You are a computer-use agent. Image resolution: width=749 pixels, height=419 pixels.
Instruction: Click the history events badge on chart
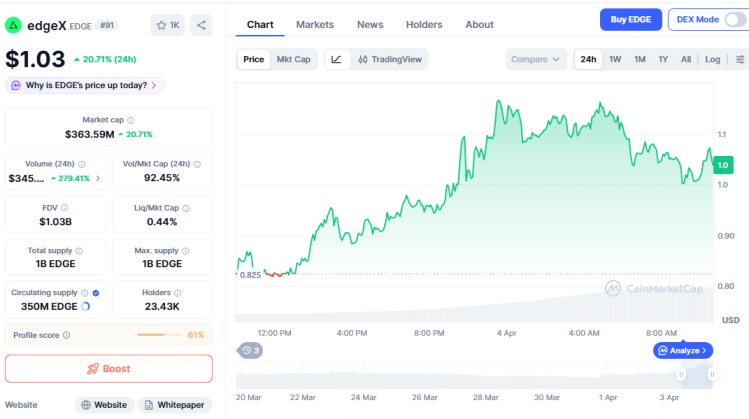tap(250, 350)
